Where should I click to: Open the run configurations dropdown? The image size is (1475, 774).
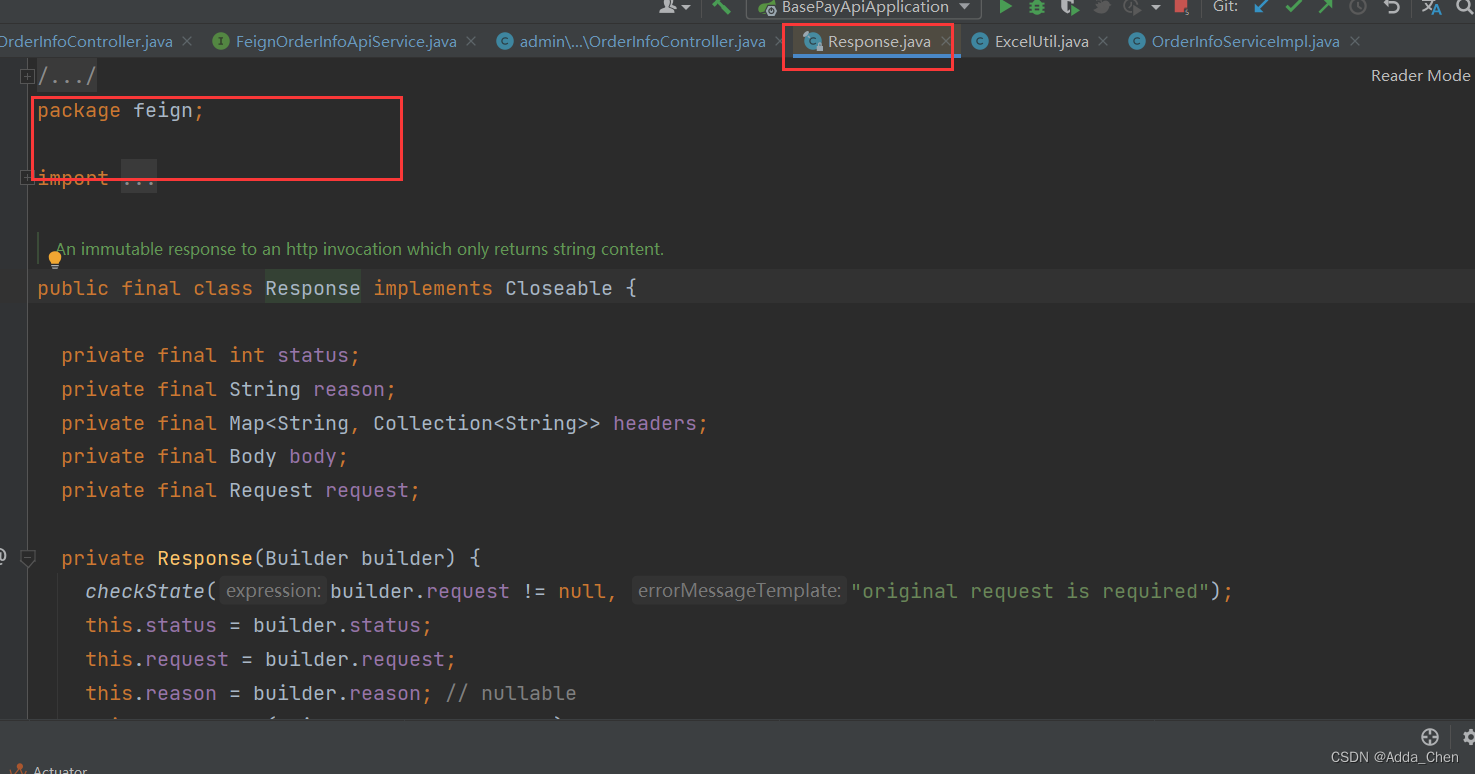[x=963, y=8]
